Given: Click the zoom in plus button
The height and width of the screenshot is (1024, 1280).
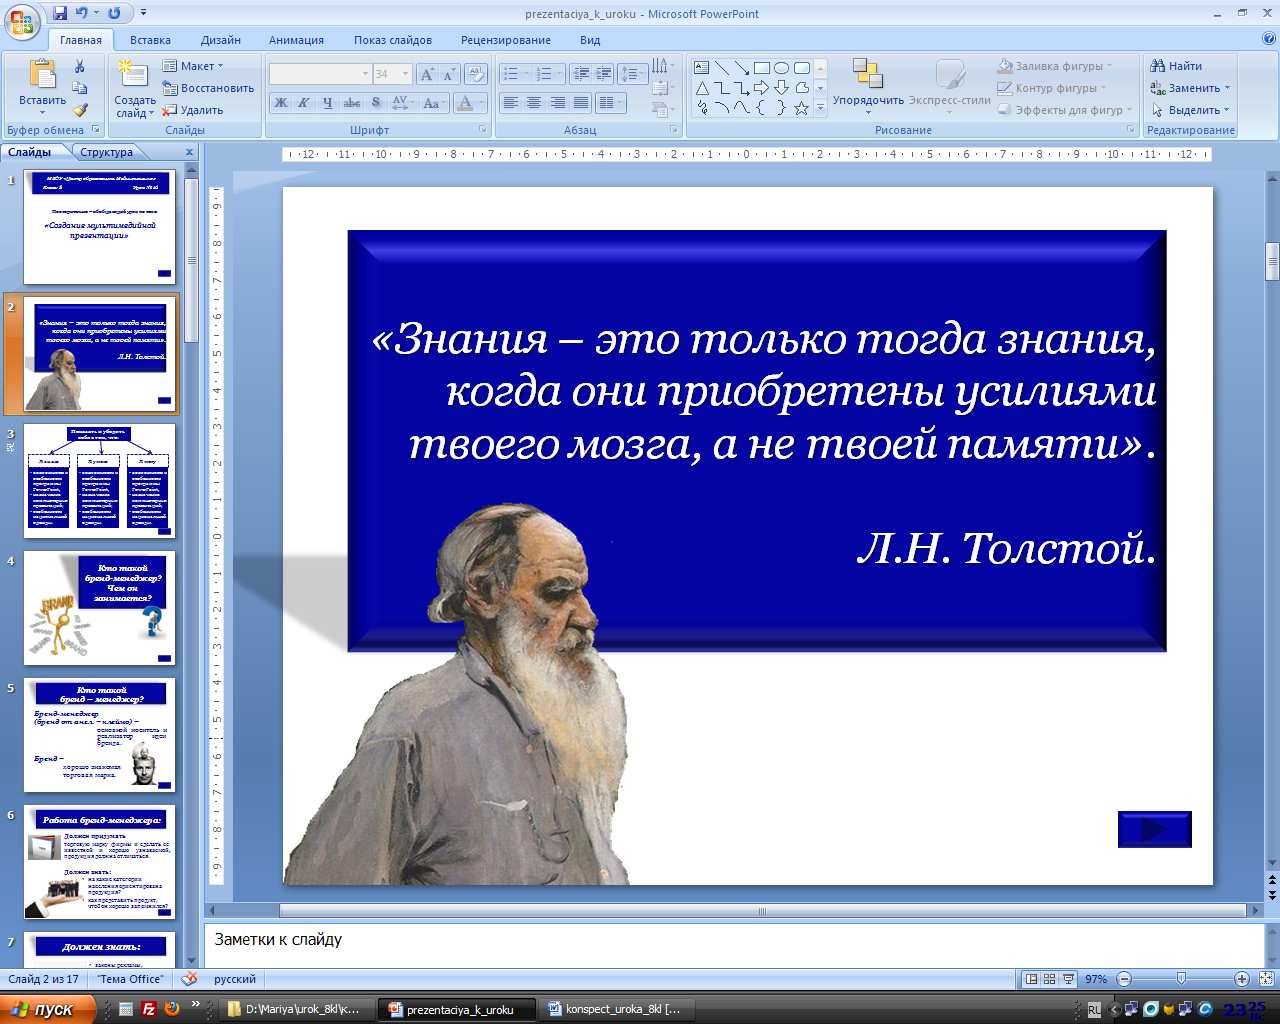Looking at the screenshot, I should tap(1242, 979).
